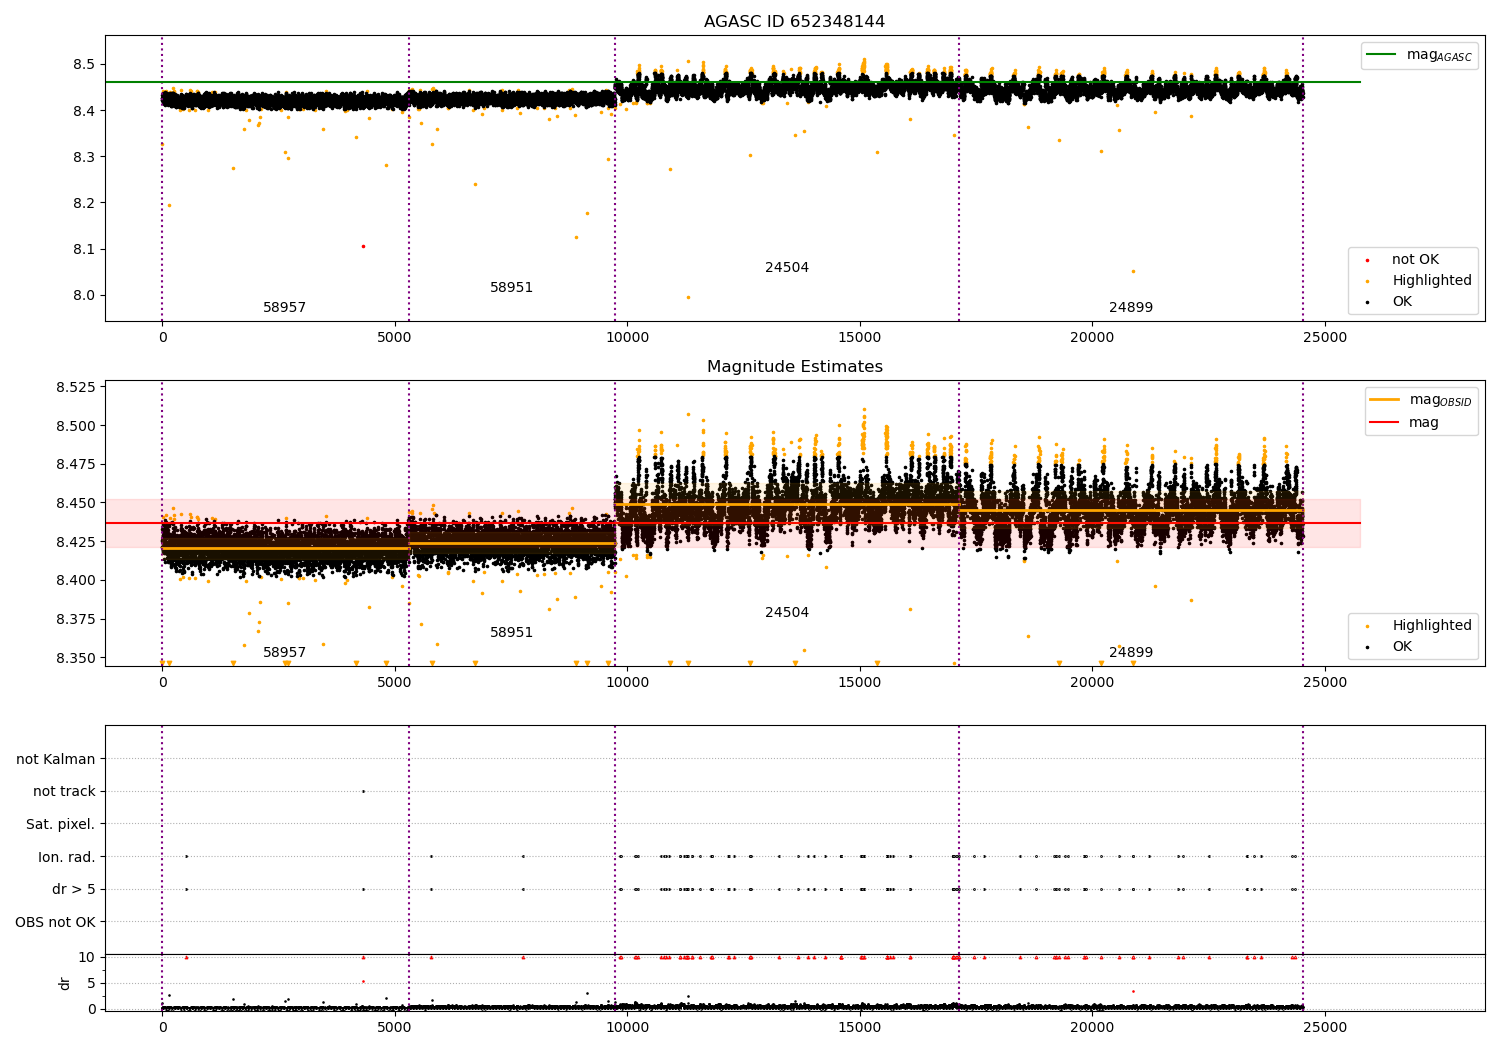Click the red line sample beside 'mag' legend
This screenshot has width=1500, height=1050.
(1385, 422)
